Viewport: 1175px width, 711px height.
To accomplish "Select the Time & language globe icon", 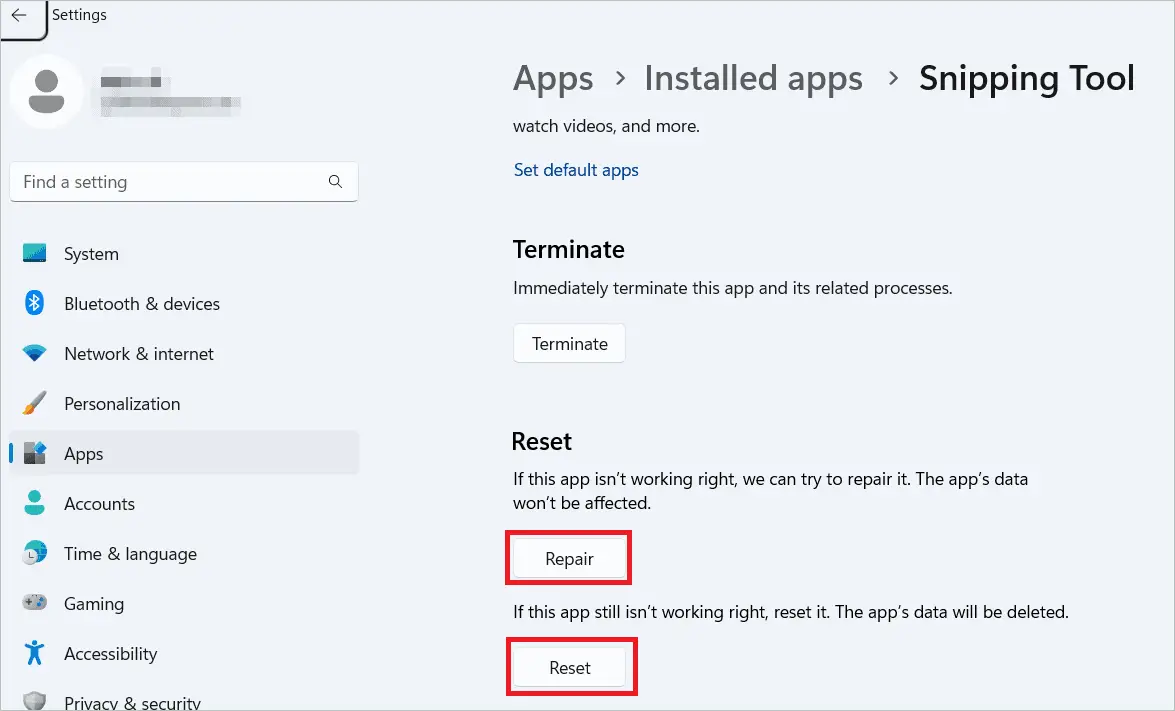I will (34, 553).
